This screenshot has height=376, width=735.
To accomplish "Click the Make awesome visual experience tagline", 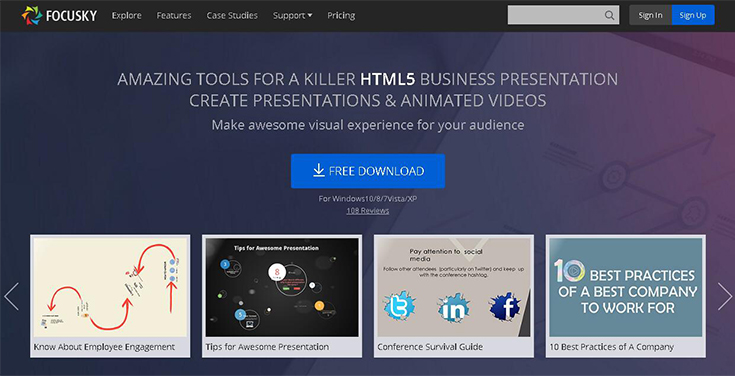I will coord(368,125).
